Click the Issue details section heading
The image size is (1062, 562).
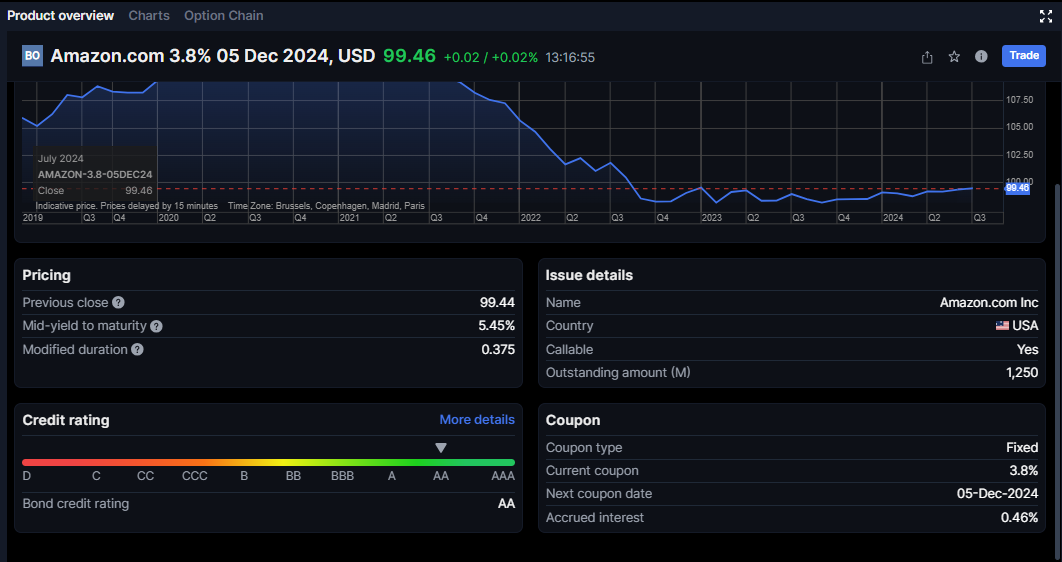(589, 275)
